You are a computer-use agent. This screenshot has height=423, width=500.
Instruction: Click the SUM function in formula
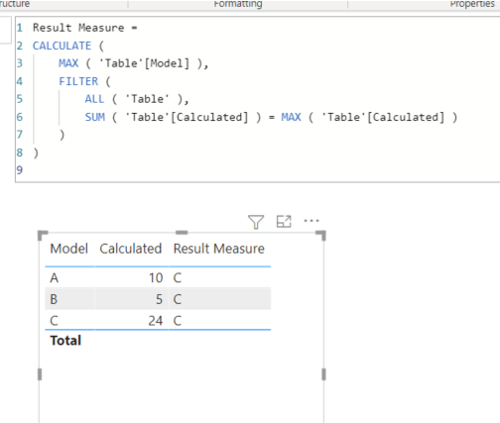(x=95, y=117)
